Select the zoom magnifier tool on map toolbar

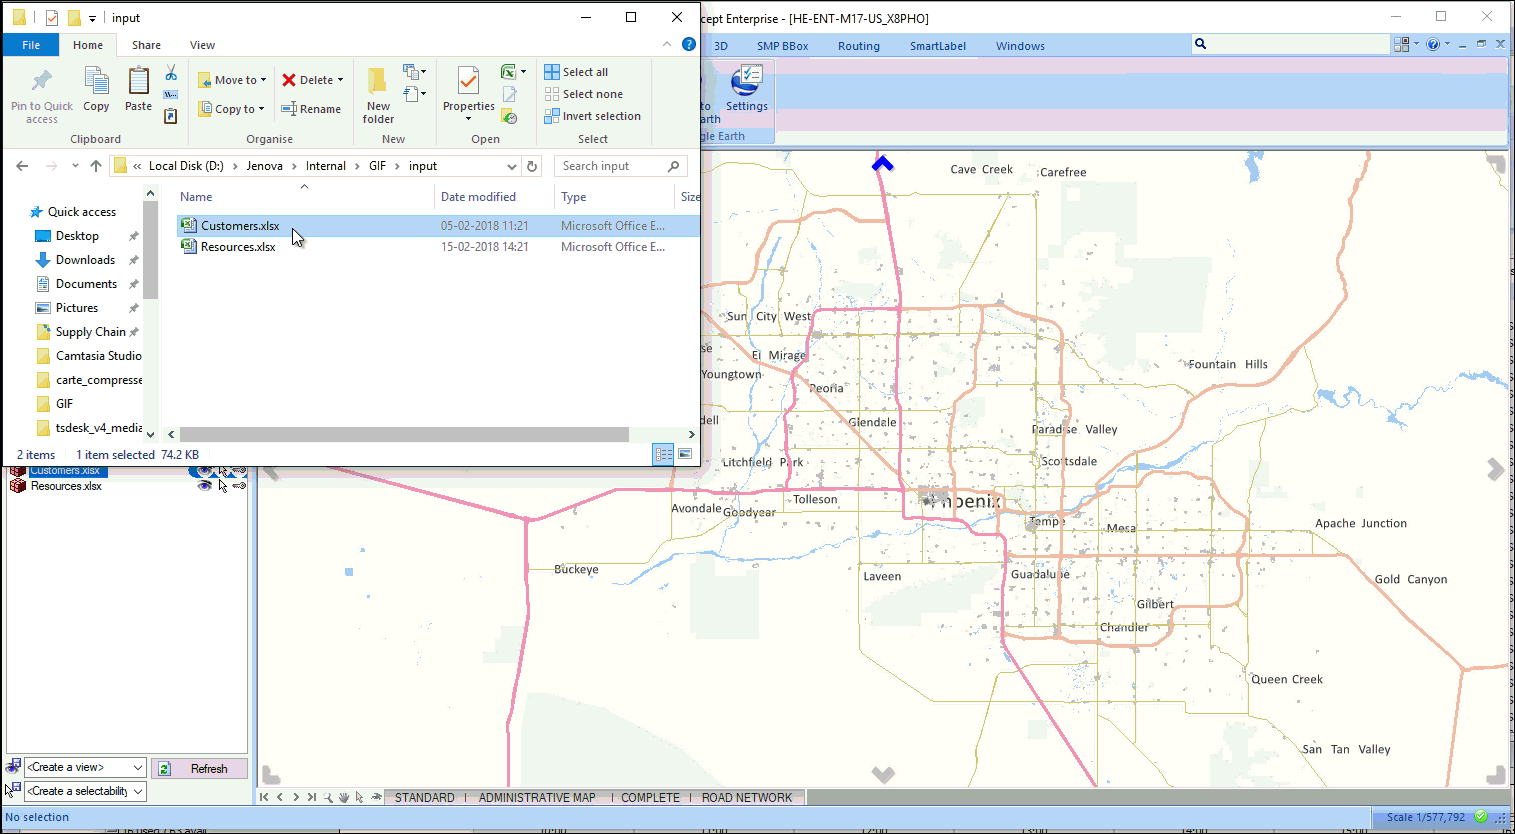(x=330, y=798)
